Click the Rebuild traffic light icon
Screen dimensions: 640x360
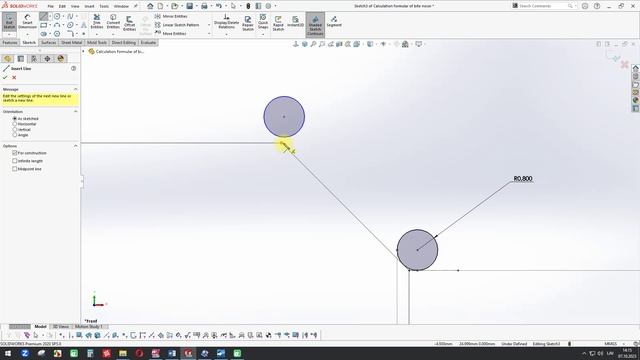[x=248, y=6]
